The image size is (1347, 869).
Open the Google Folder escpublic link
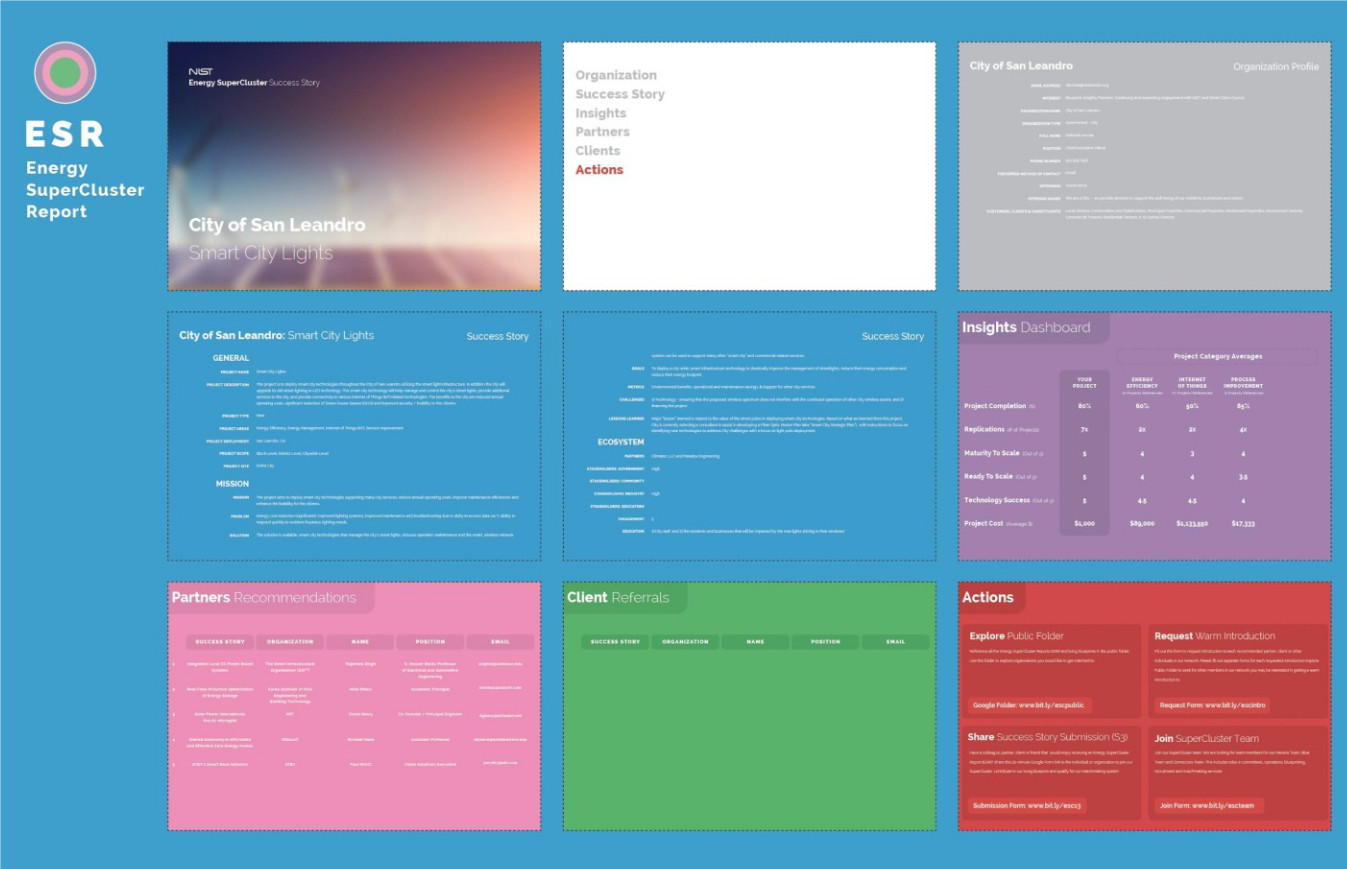1029,705
